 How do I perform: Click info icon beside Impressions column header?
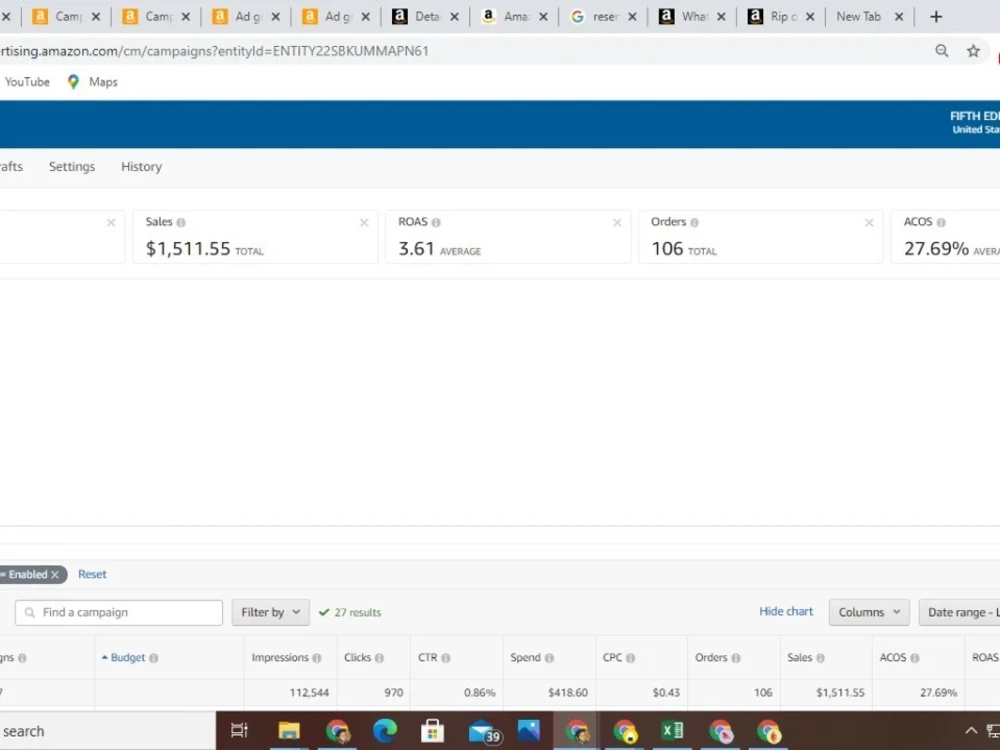coord(317,658)
